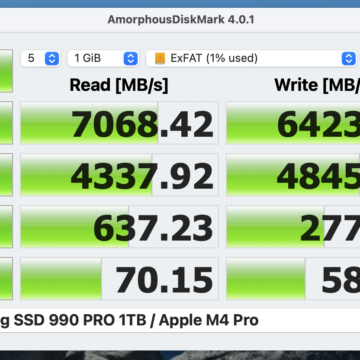Image resolution: width=360 pixels, height=360 pixels.
Task: Click the orange drive icon beside ExFAT
Action: 160,59
